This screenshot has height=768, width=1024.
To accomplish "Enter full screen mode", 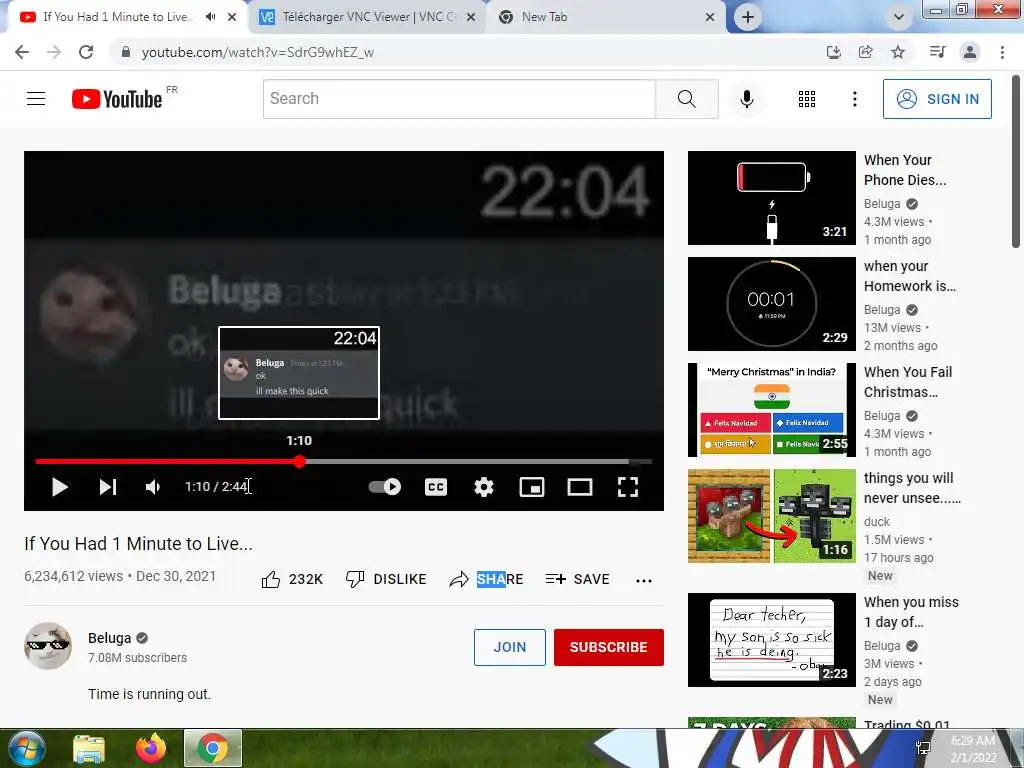I will pyautogui.click(x=628, y=487).
